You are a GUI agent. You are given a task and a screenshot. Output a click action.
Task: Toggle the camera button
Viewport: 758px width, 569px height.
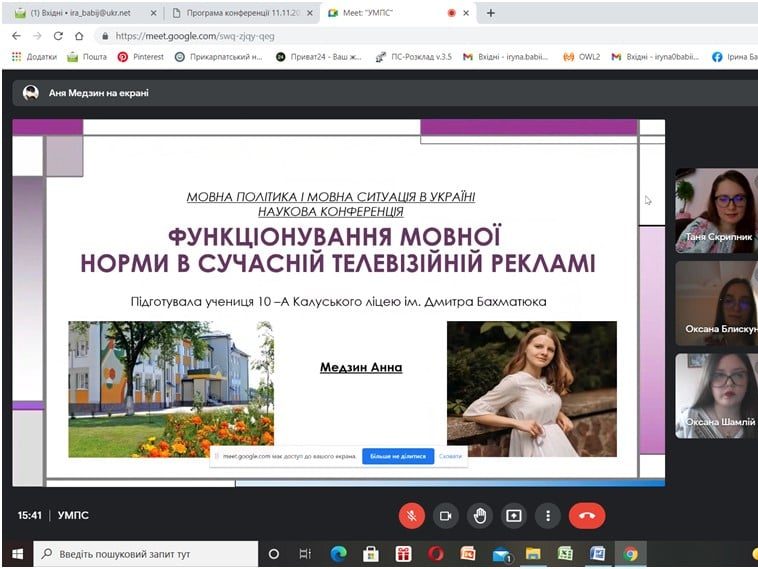[446, 515]
